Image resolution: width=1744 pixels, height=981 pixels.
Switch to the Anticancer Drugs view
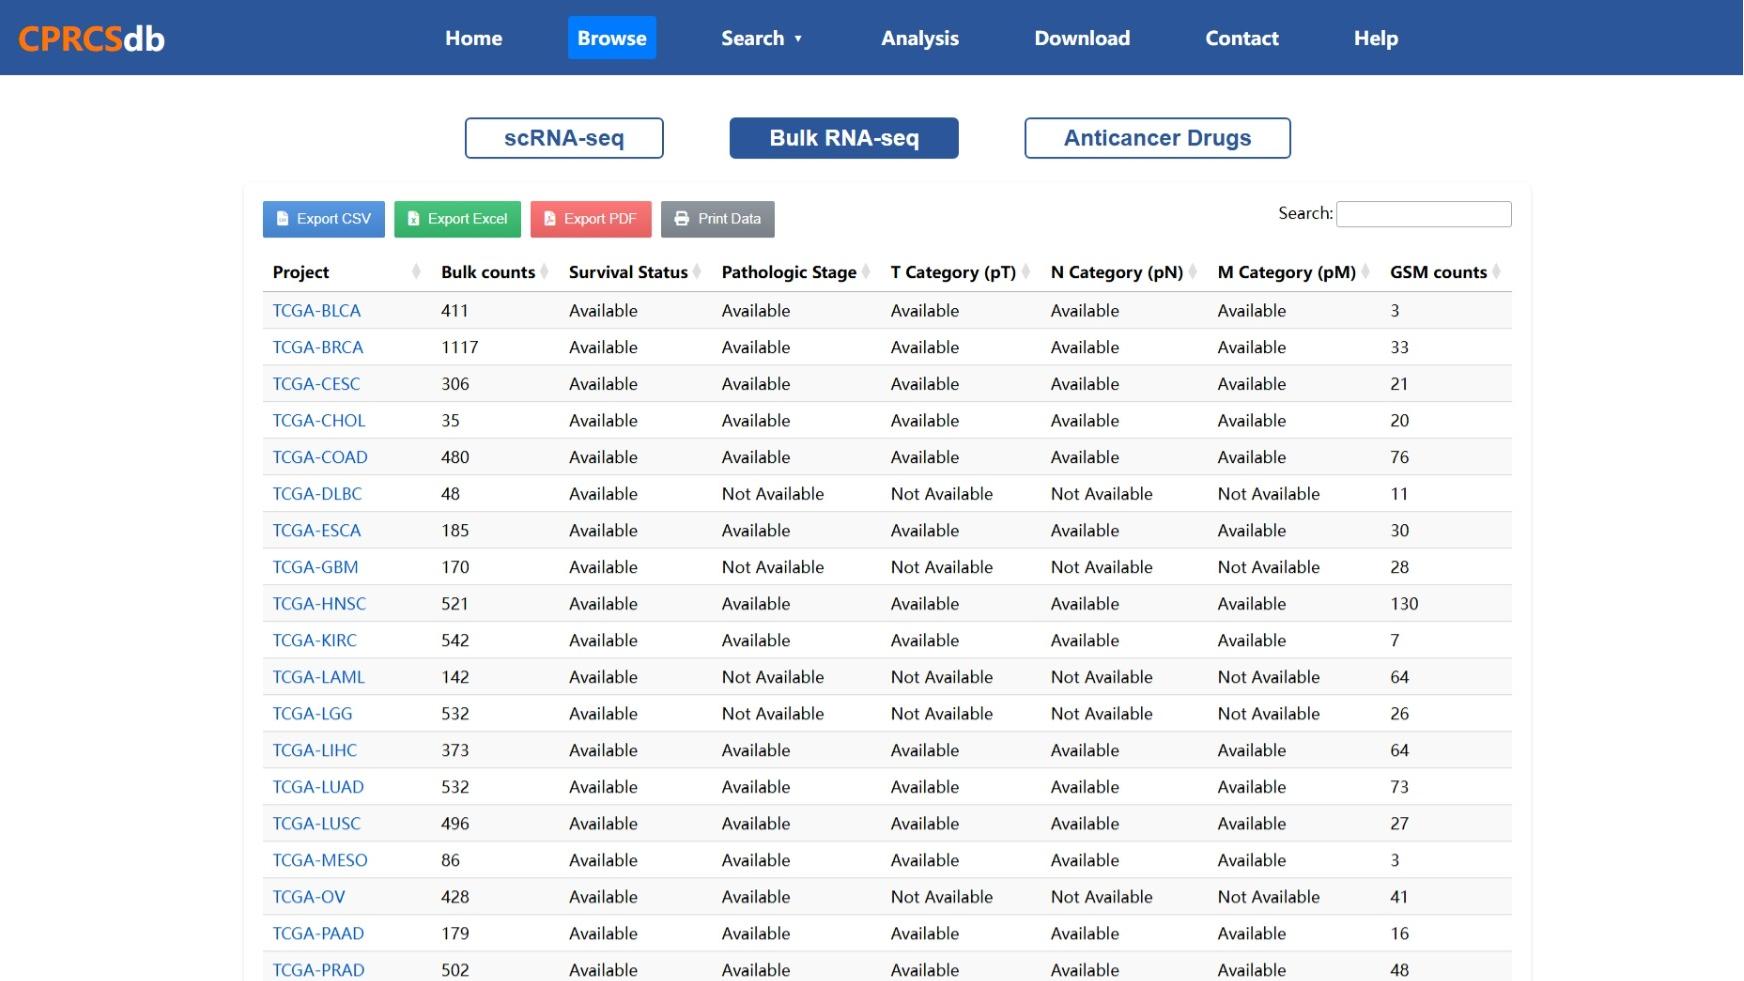[x=1156, y=138]
